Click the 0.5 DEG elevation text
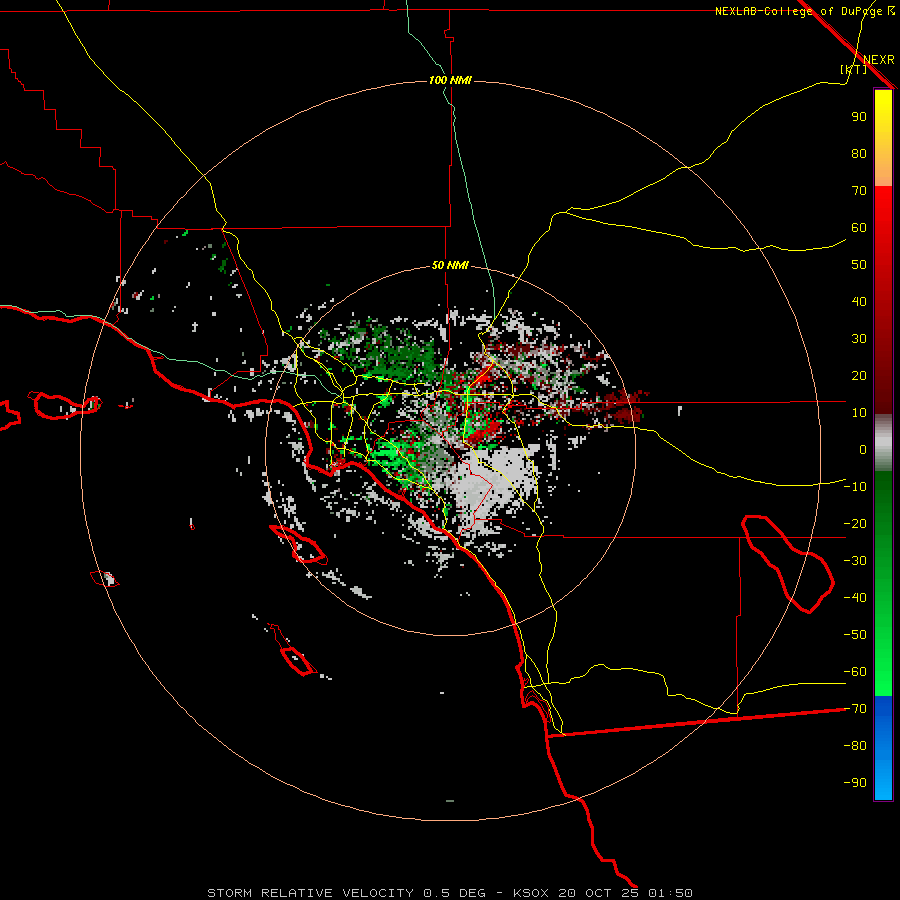 click(x=455, y=893)
